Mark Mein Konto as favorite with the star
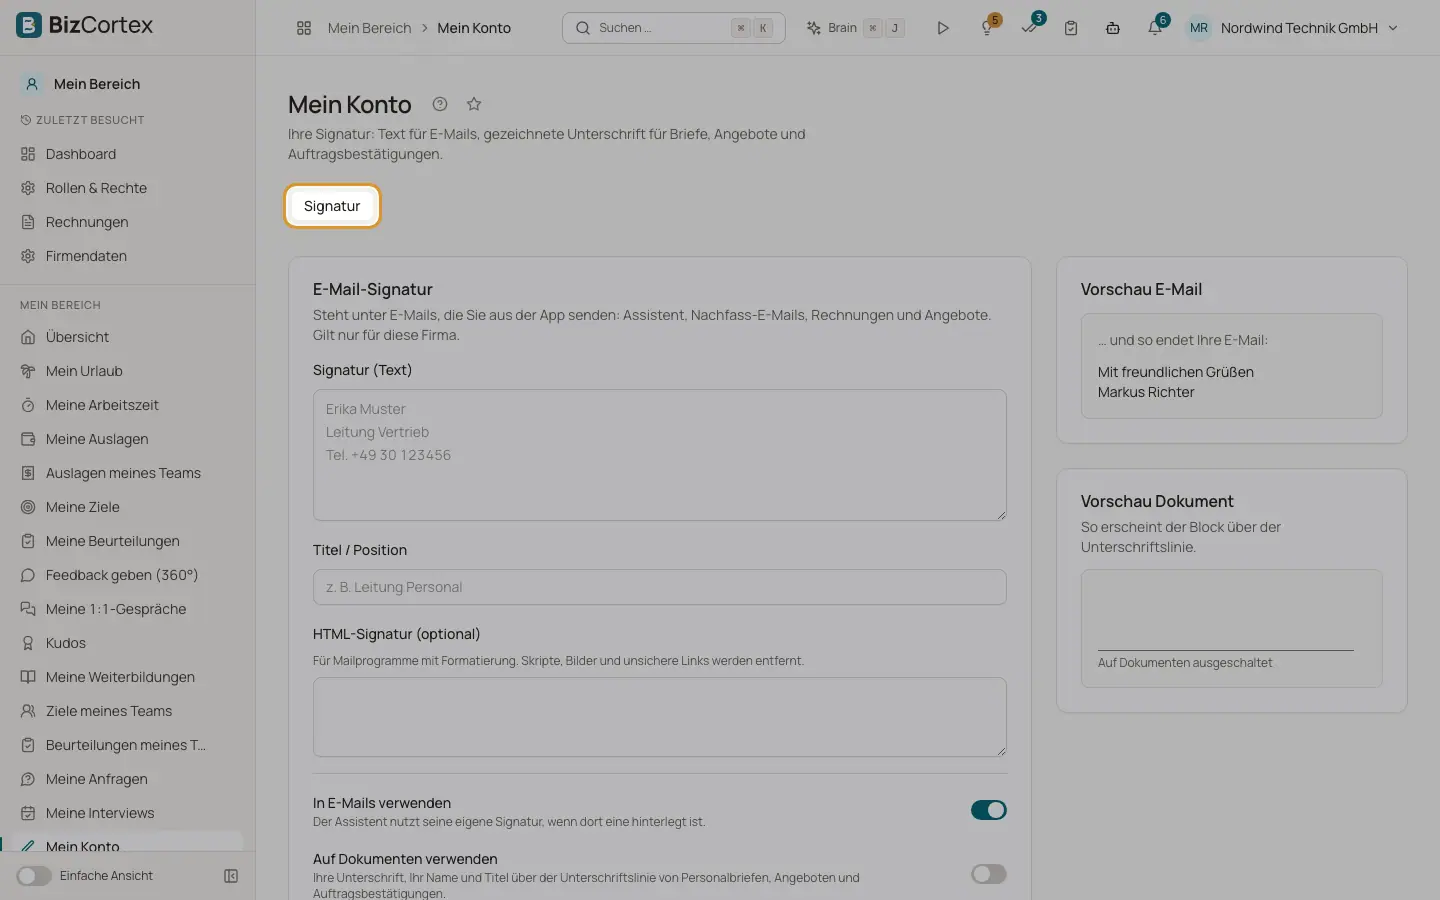 tap(474, 104)
